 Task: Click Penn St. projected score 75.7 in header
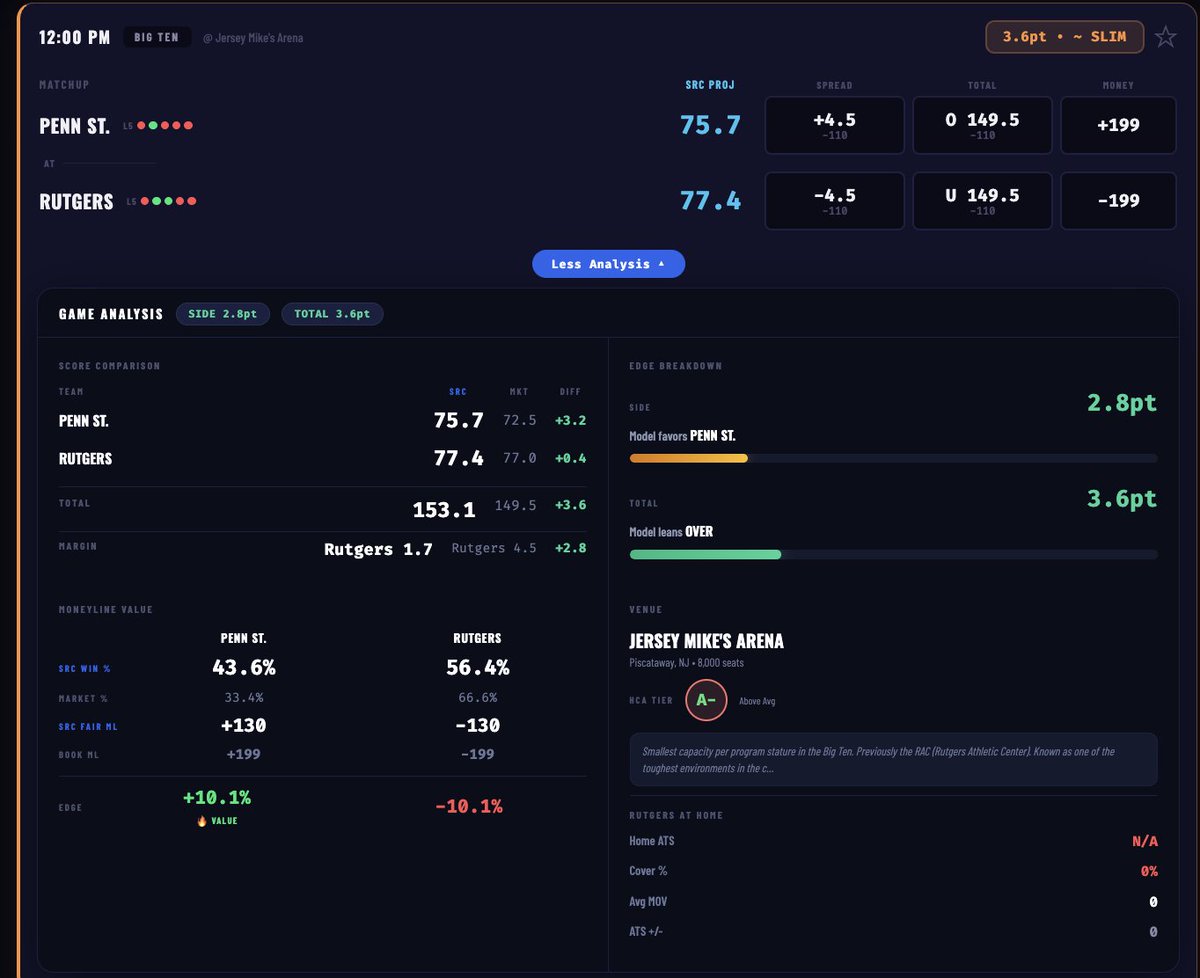coord(710,125)
